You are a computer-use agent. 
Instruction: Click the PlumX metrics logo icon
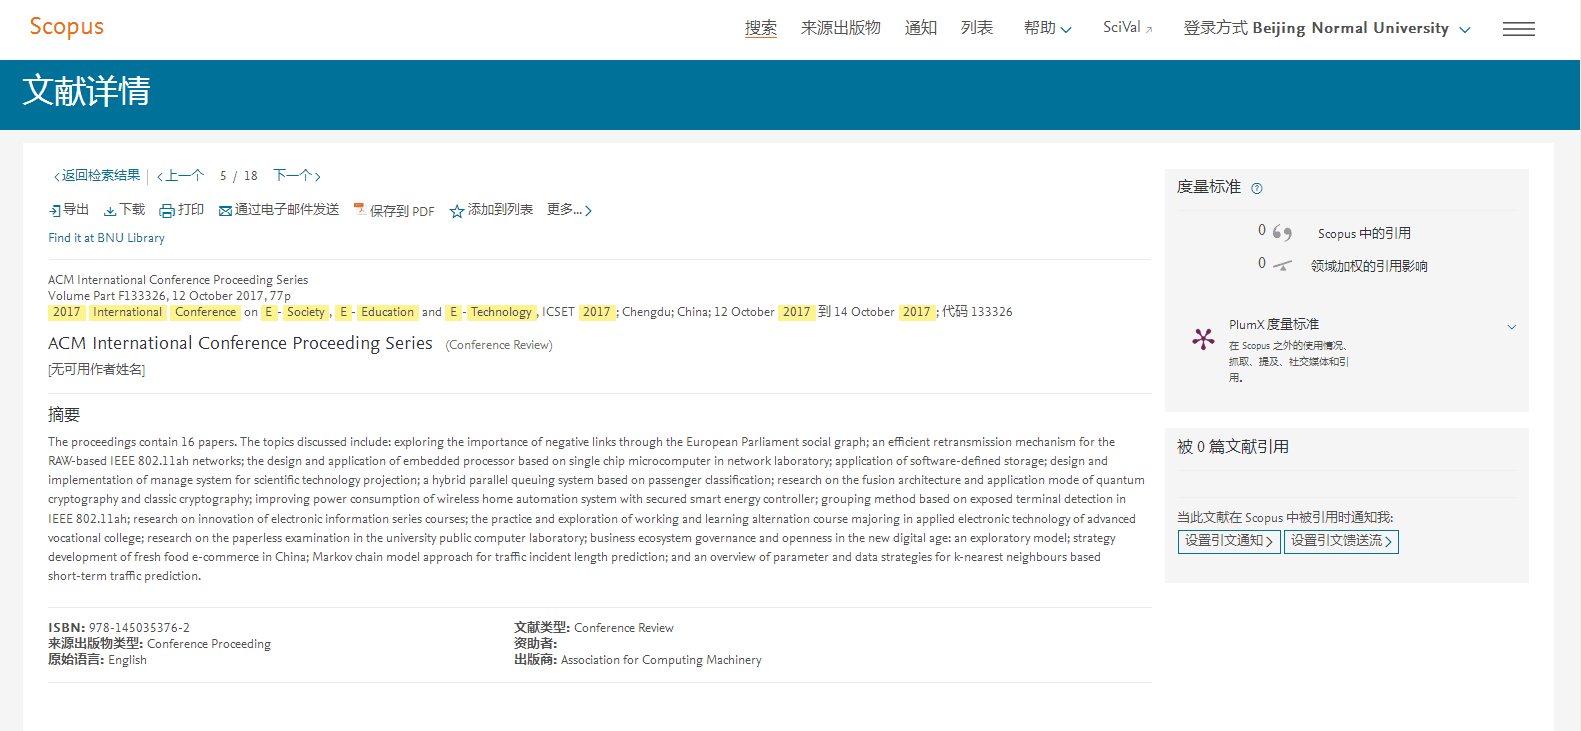pyautogui.click(x=1203, y=339)
